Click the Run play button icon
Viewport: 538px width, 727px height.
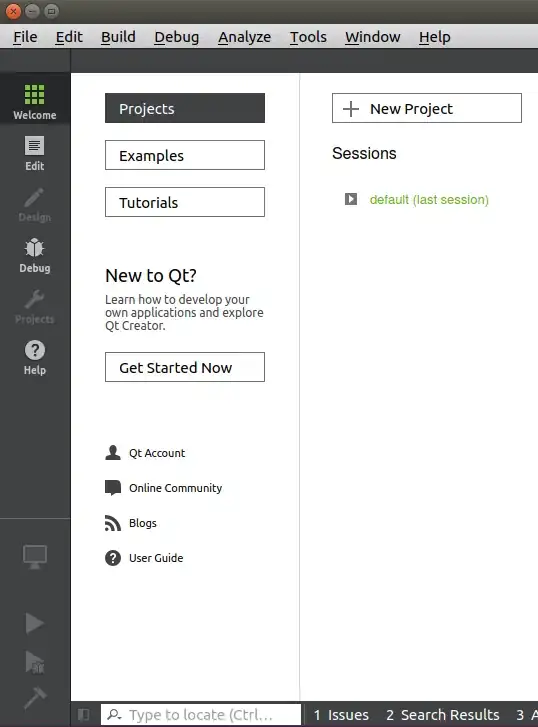click(x=34, y=623)
